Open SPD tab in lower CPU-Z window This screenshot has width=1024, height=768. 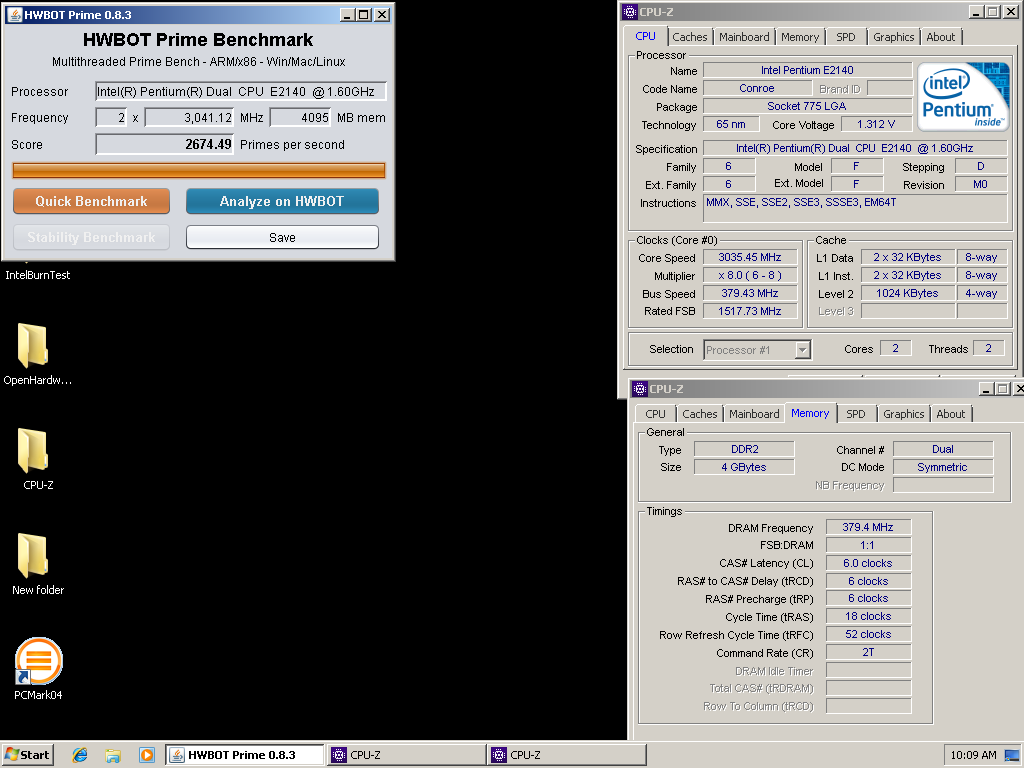[856, 414]
